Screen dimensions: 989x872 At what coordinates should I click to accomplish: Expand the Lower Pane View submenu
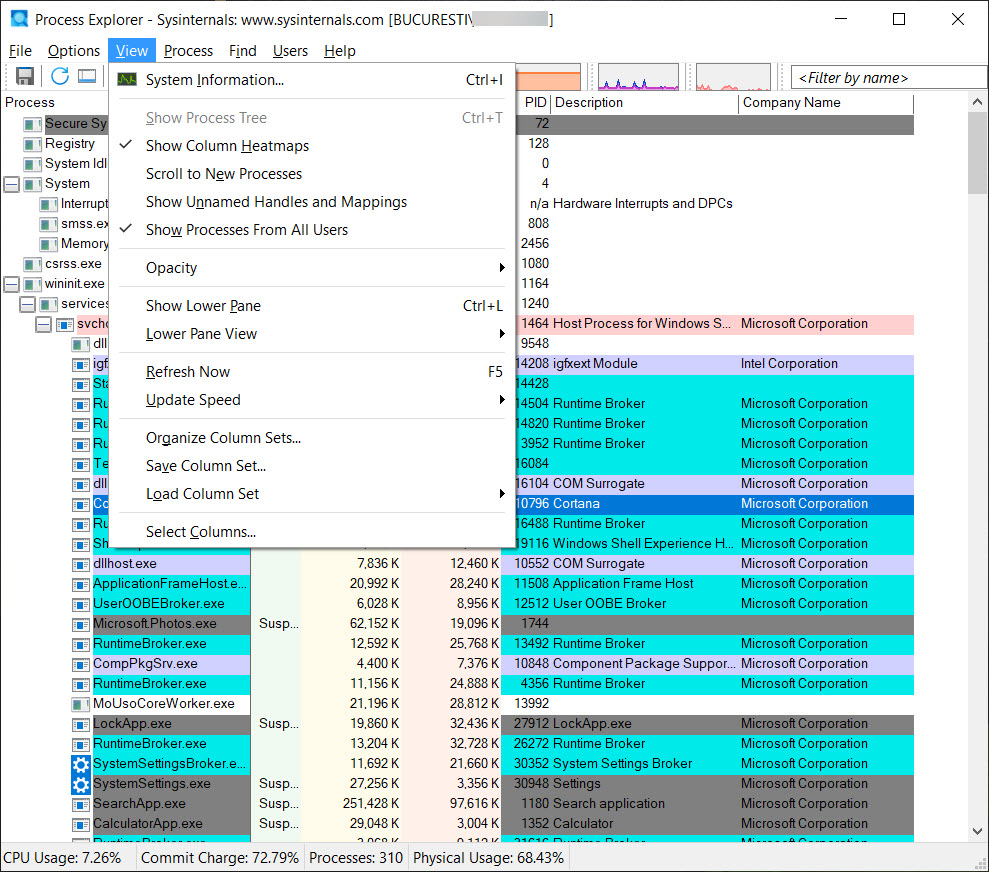(312, 334)
